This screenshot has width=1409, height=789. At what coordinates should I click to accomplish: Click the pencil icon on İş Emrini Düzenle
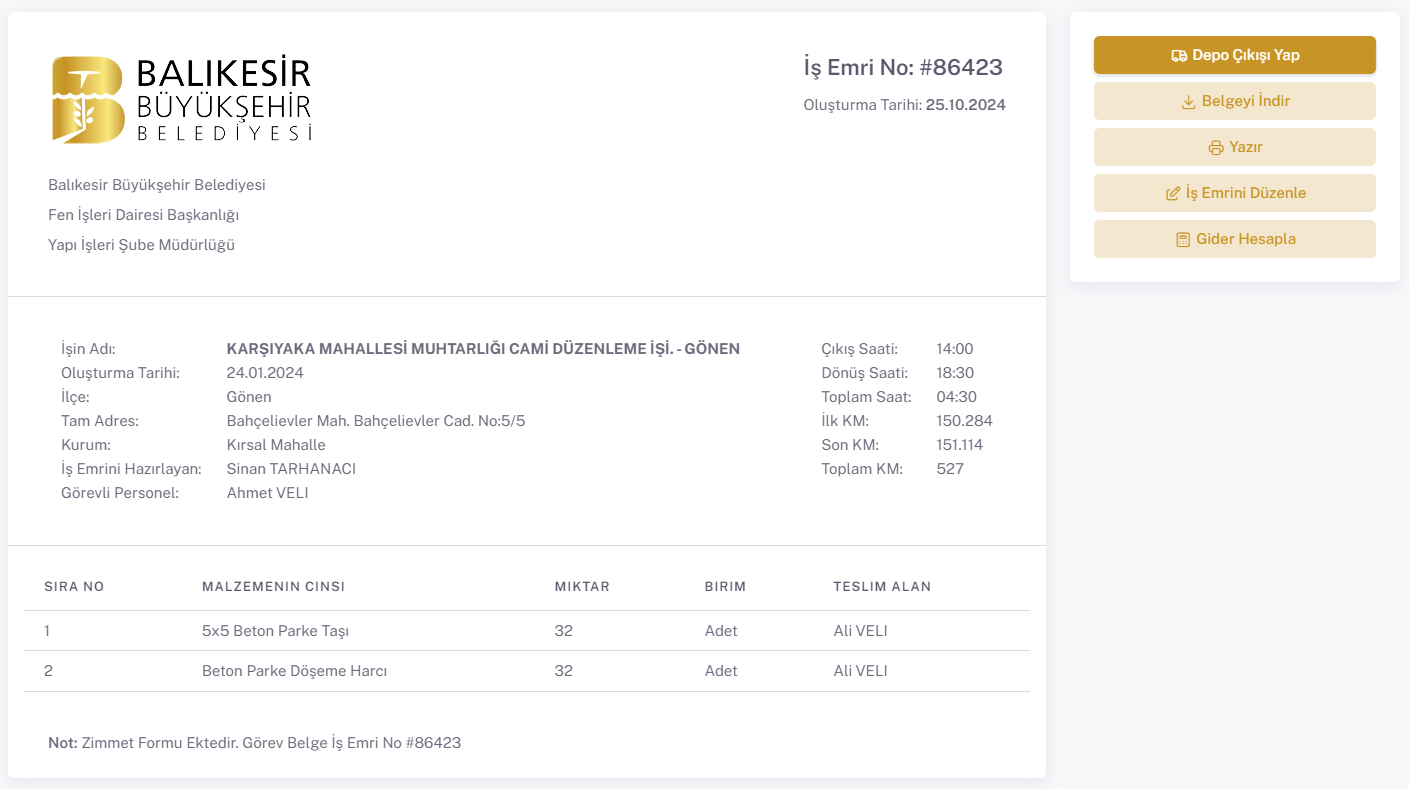[1173, 194]
